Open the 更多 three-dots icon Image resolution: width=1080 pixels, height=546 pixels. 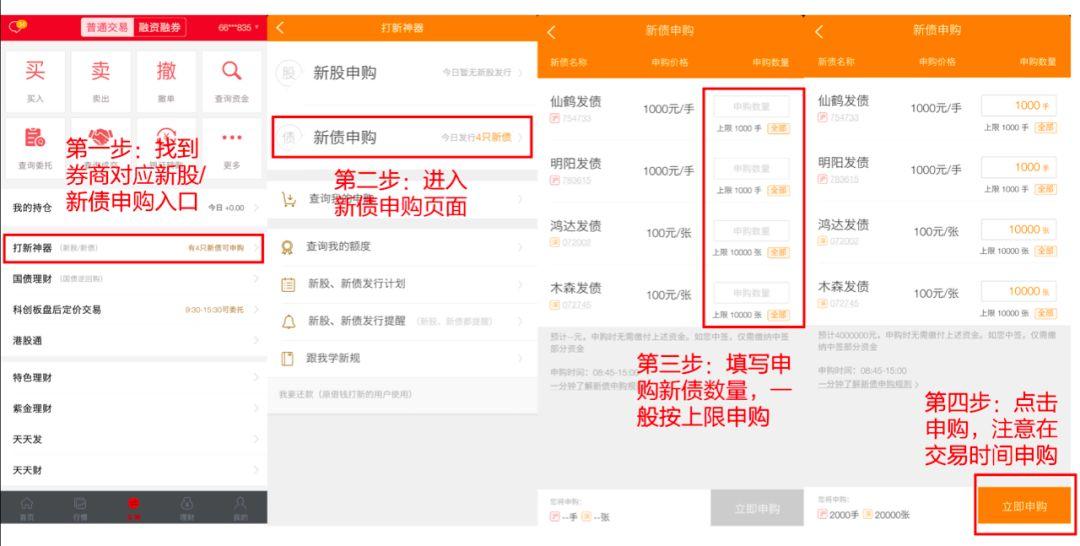[231, 137]
